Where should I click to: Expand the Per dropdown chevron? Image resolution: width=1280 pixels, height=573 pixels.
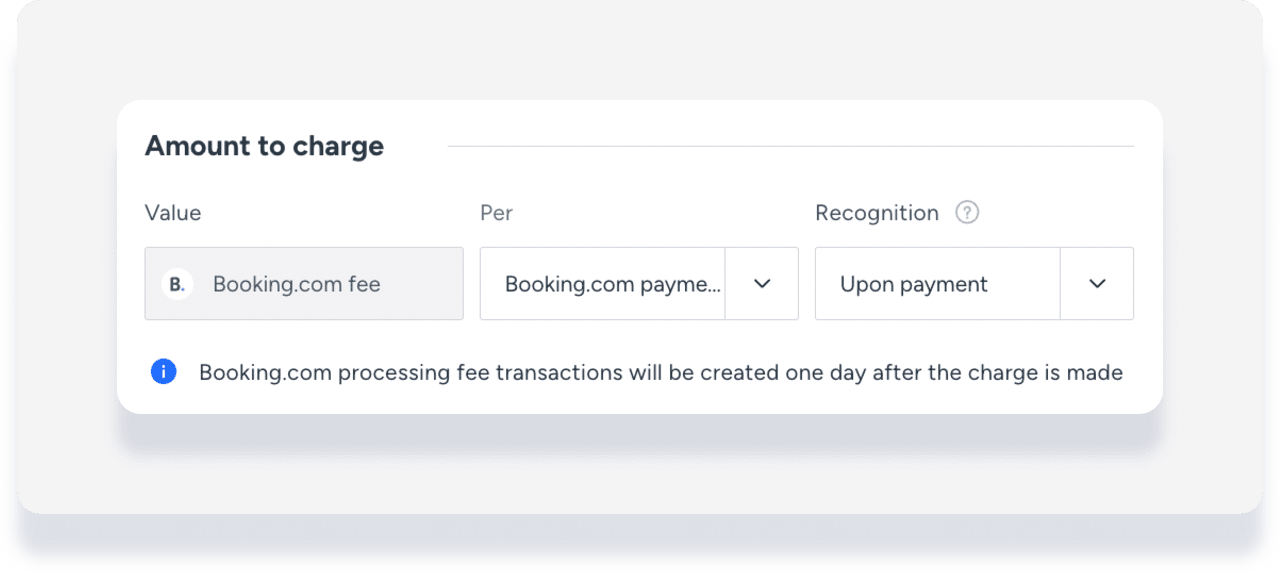coord(762,284)
